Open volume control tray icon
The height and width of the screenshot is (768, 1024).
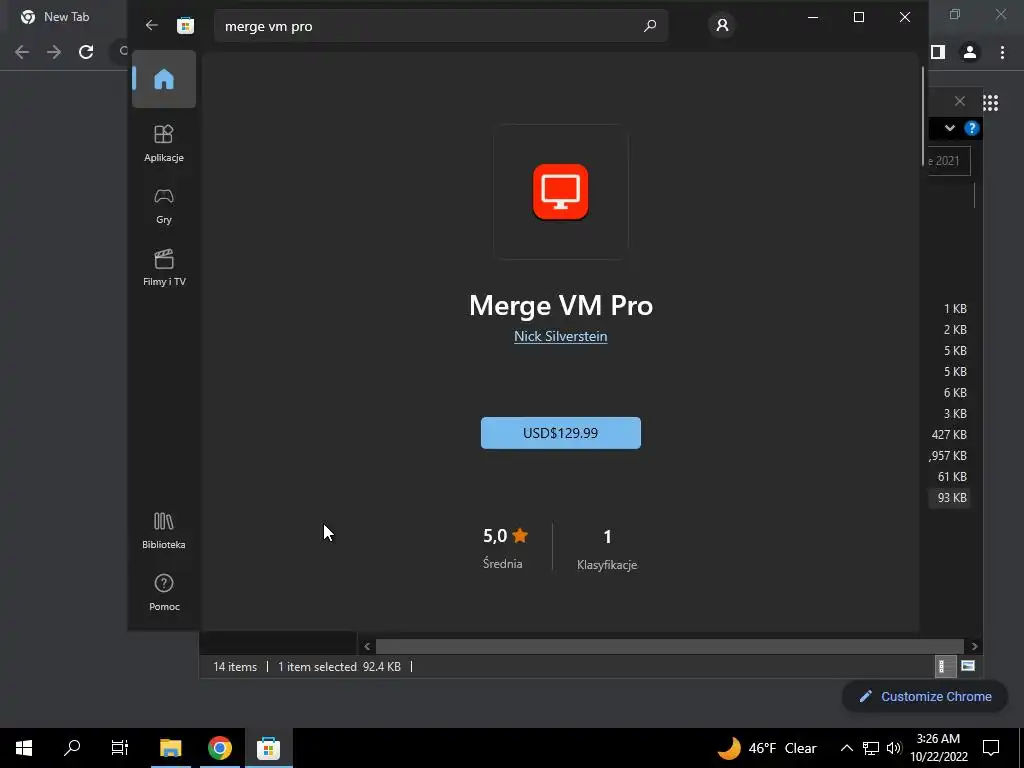[894, 748]
